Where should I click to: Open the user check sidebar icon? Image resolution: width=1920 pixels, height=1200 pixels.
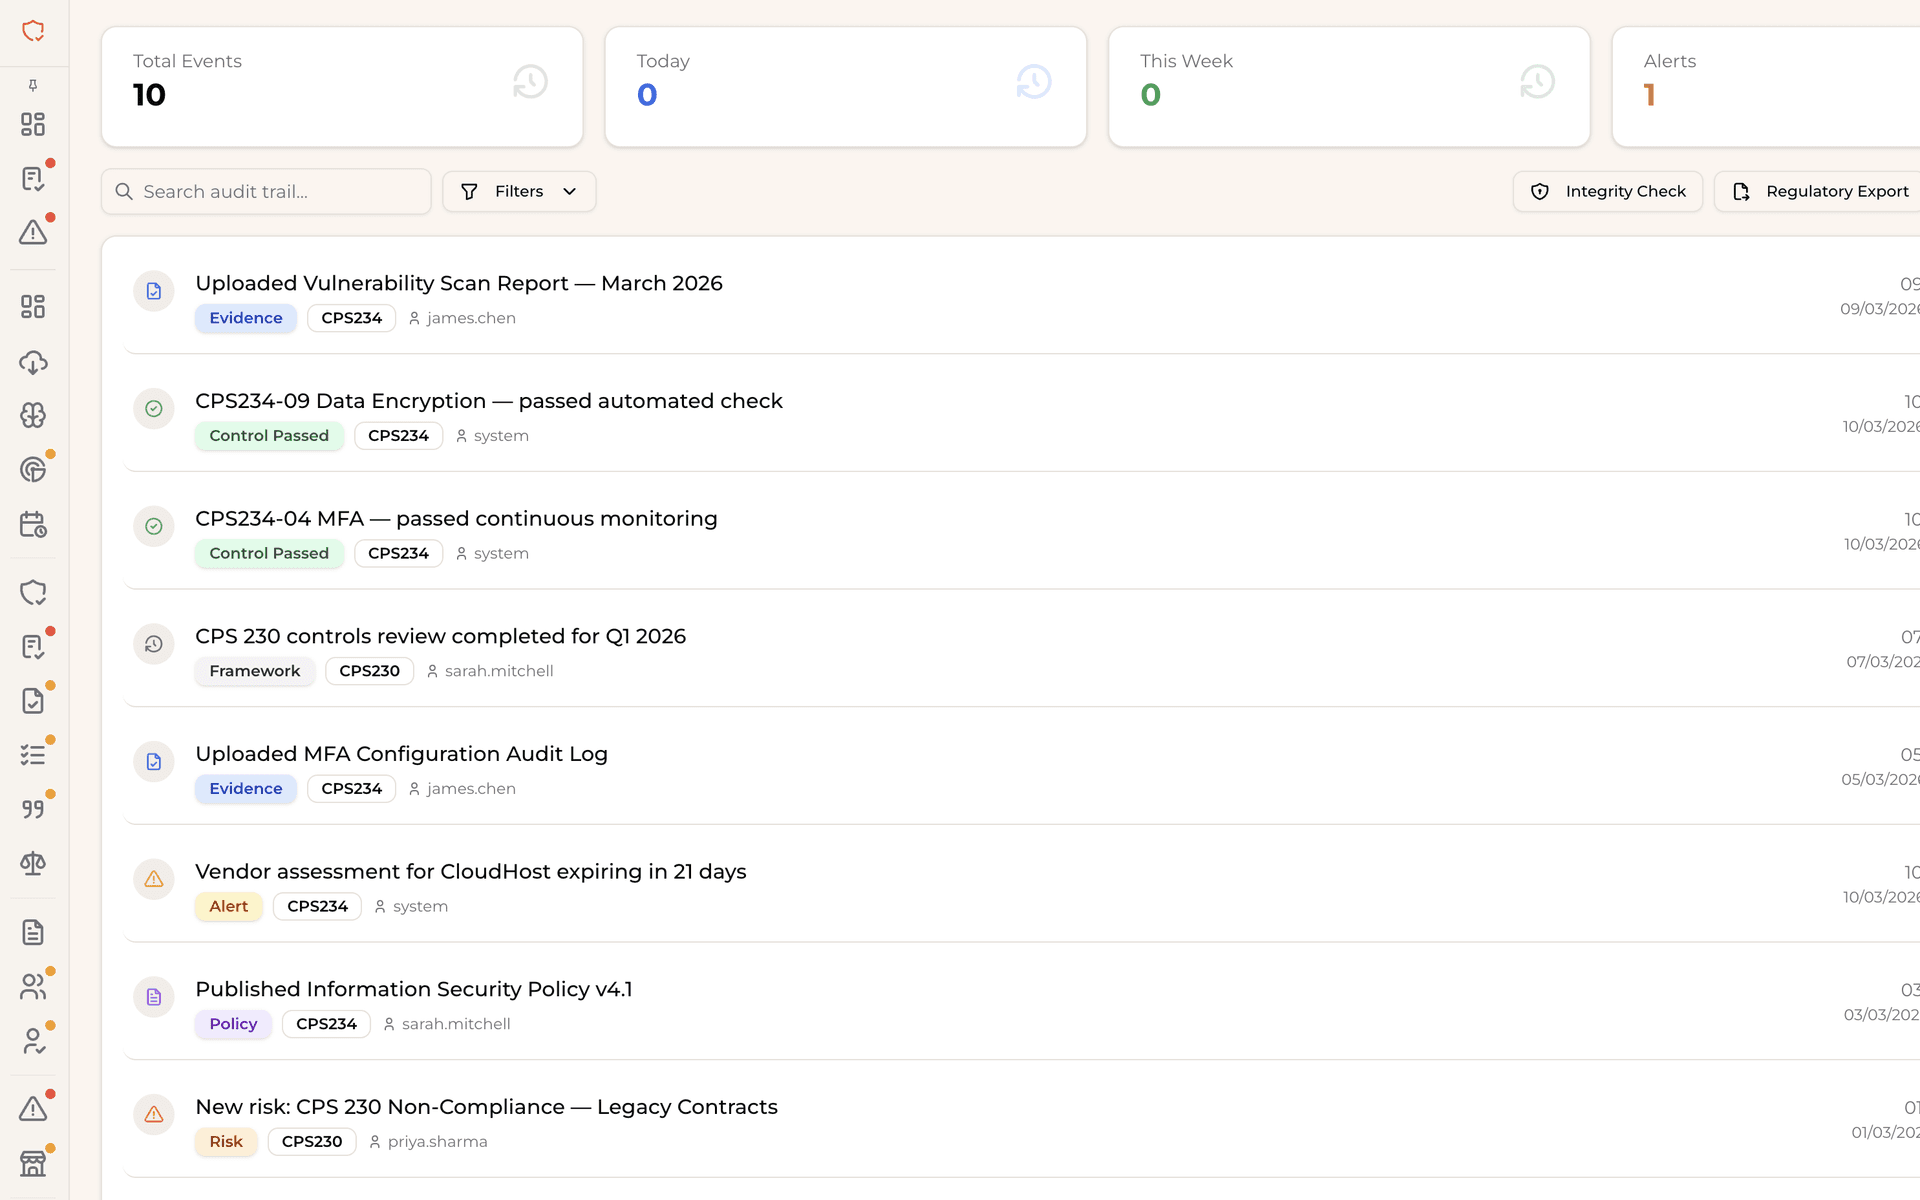pyautogui.click(x=33, y=1041)
